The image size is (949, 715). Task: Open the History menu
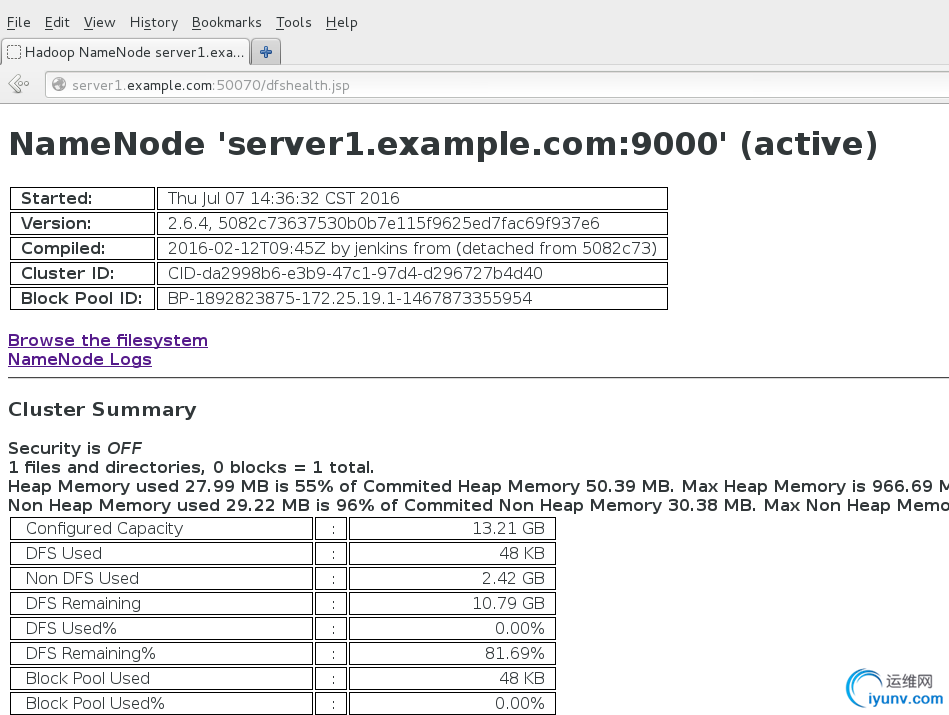pos(154,22)
